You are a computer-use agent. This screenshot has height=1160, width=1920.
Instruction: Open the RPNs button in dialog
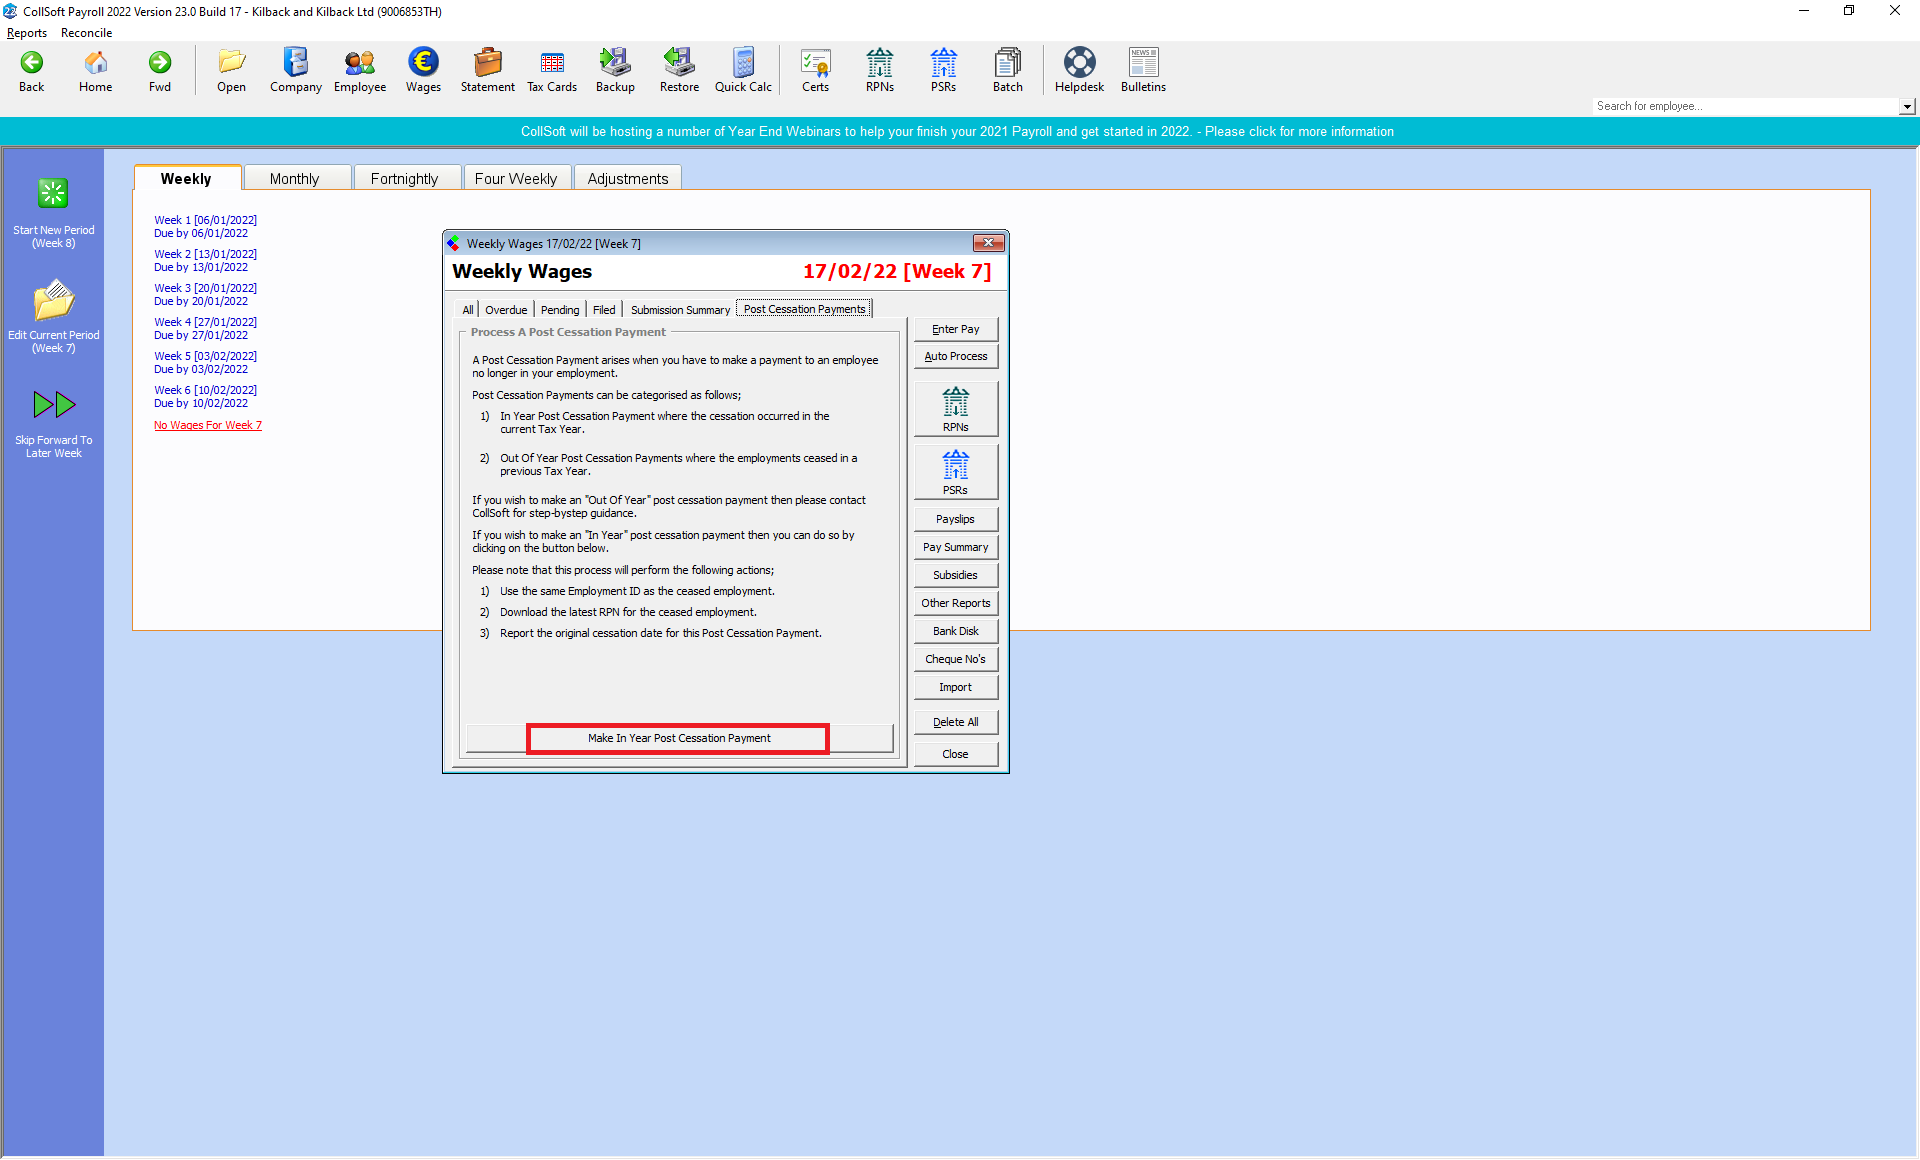(x=955, y=409)
